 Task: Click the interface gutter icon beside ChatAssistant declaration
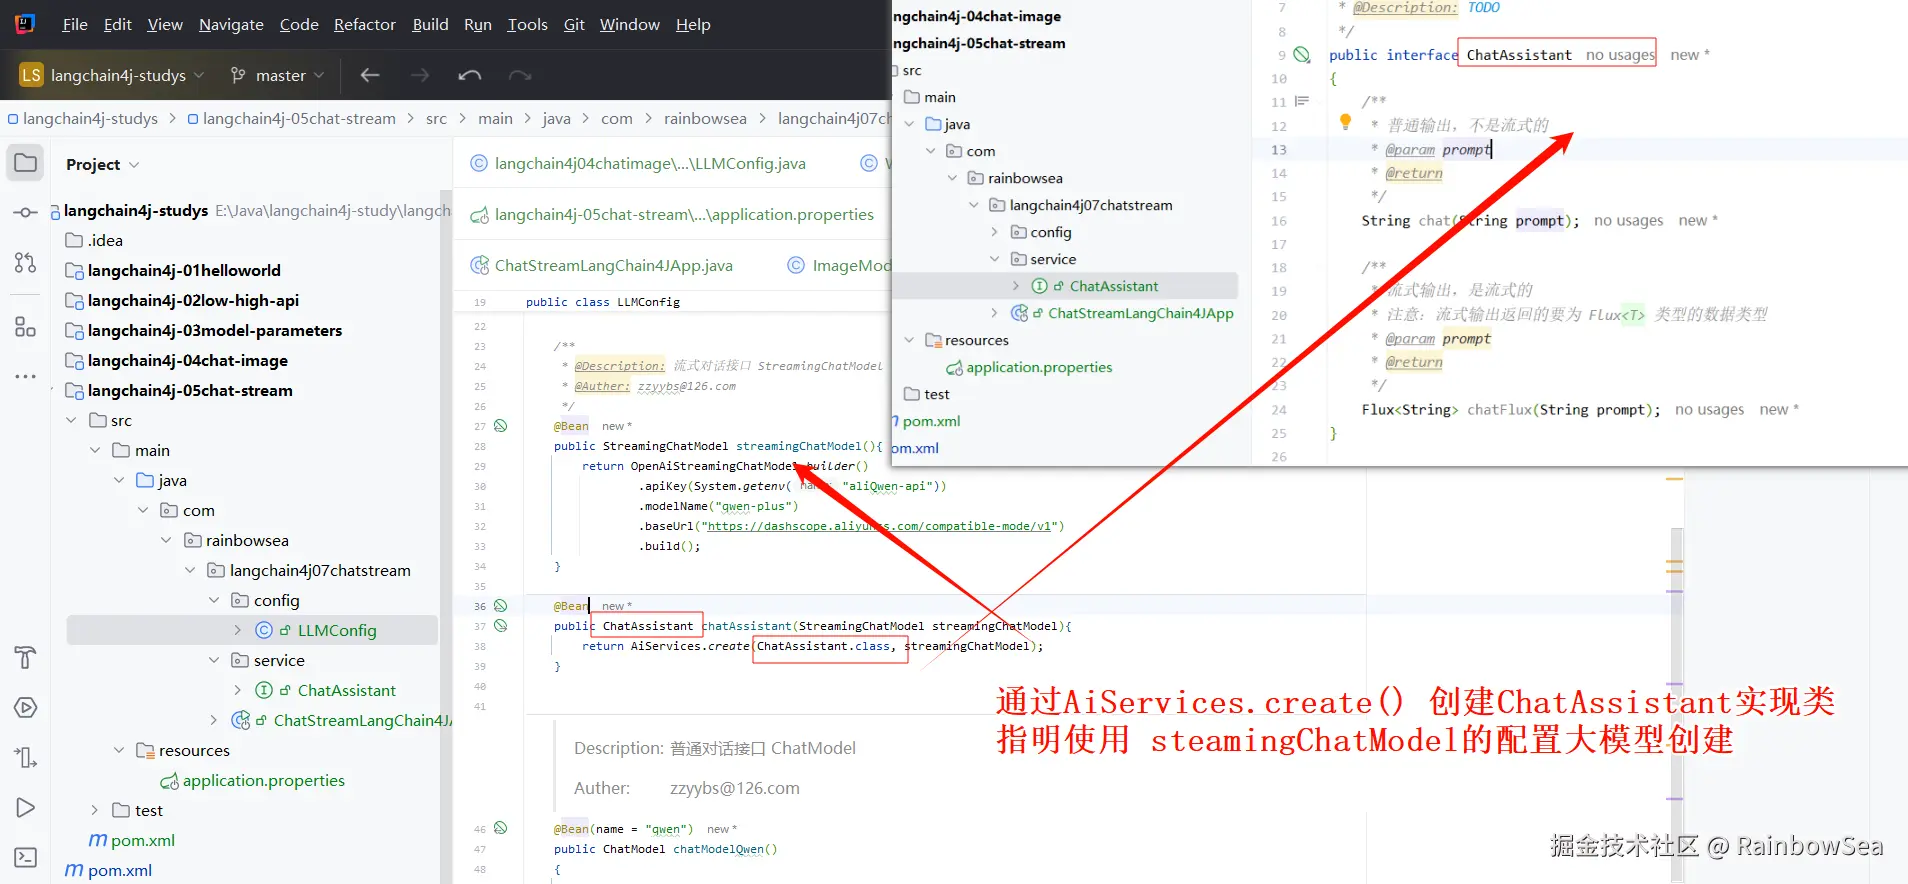coord(1302,55)
